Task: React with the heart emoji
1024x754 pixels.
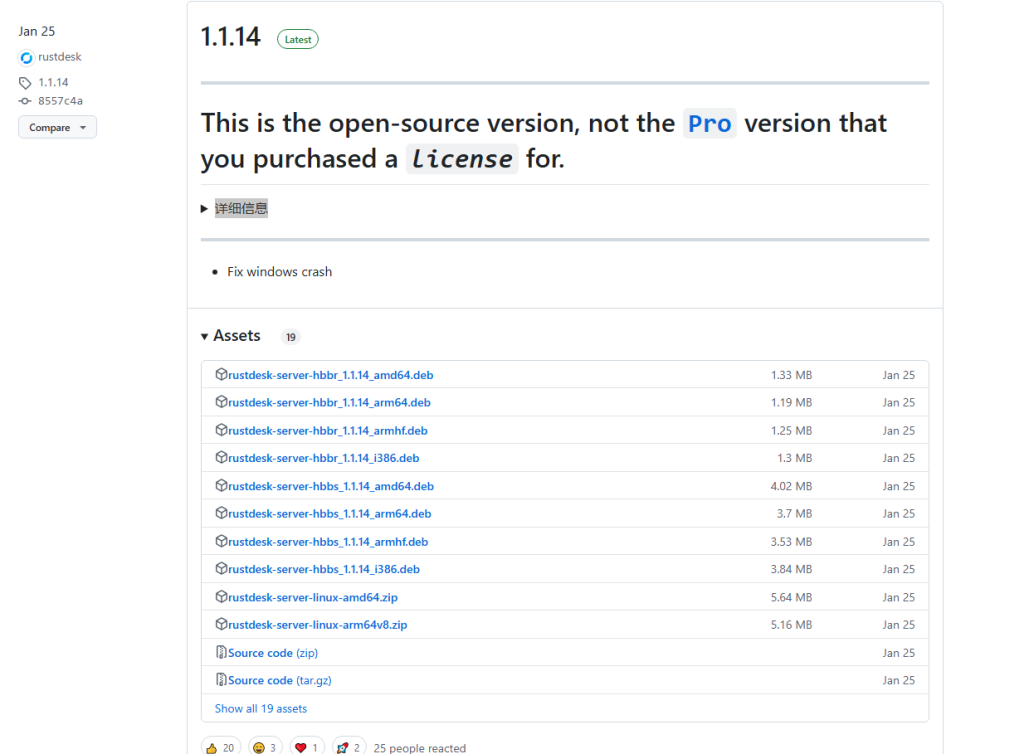Action: pos(308,747)
